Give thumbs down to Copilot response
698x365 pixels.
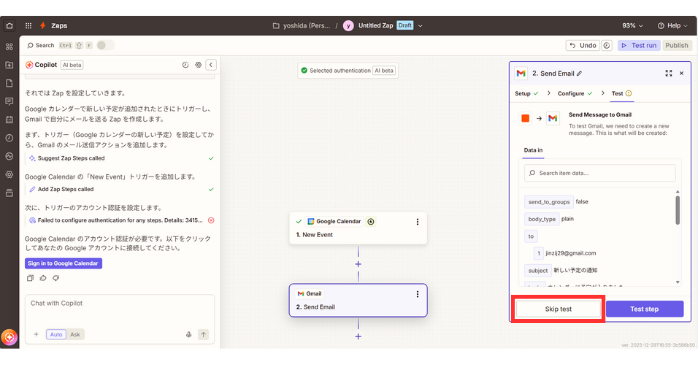pyautogui.click(x=56, y=278)
